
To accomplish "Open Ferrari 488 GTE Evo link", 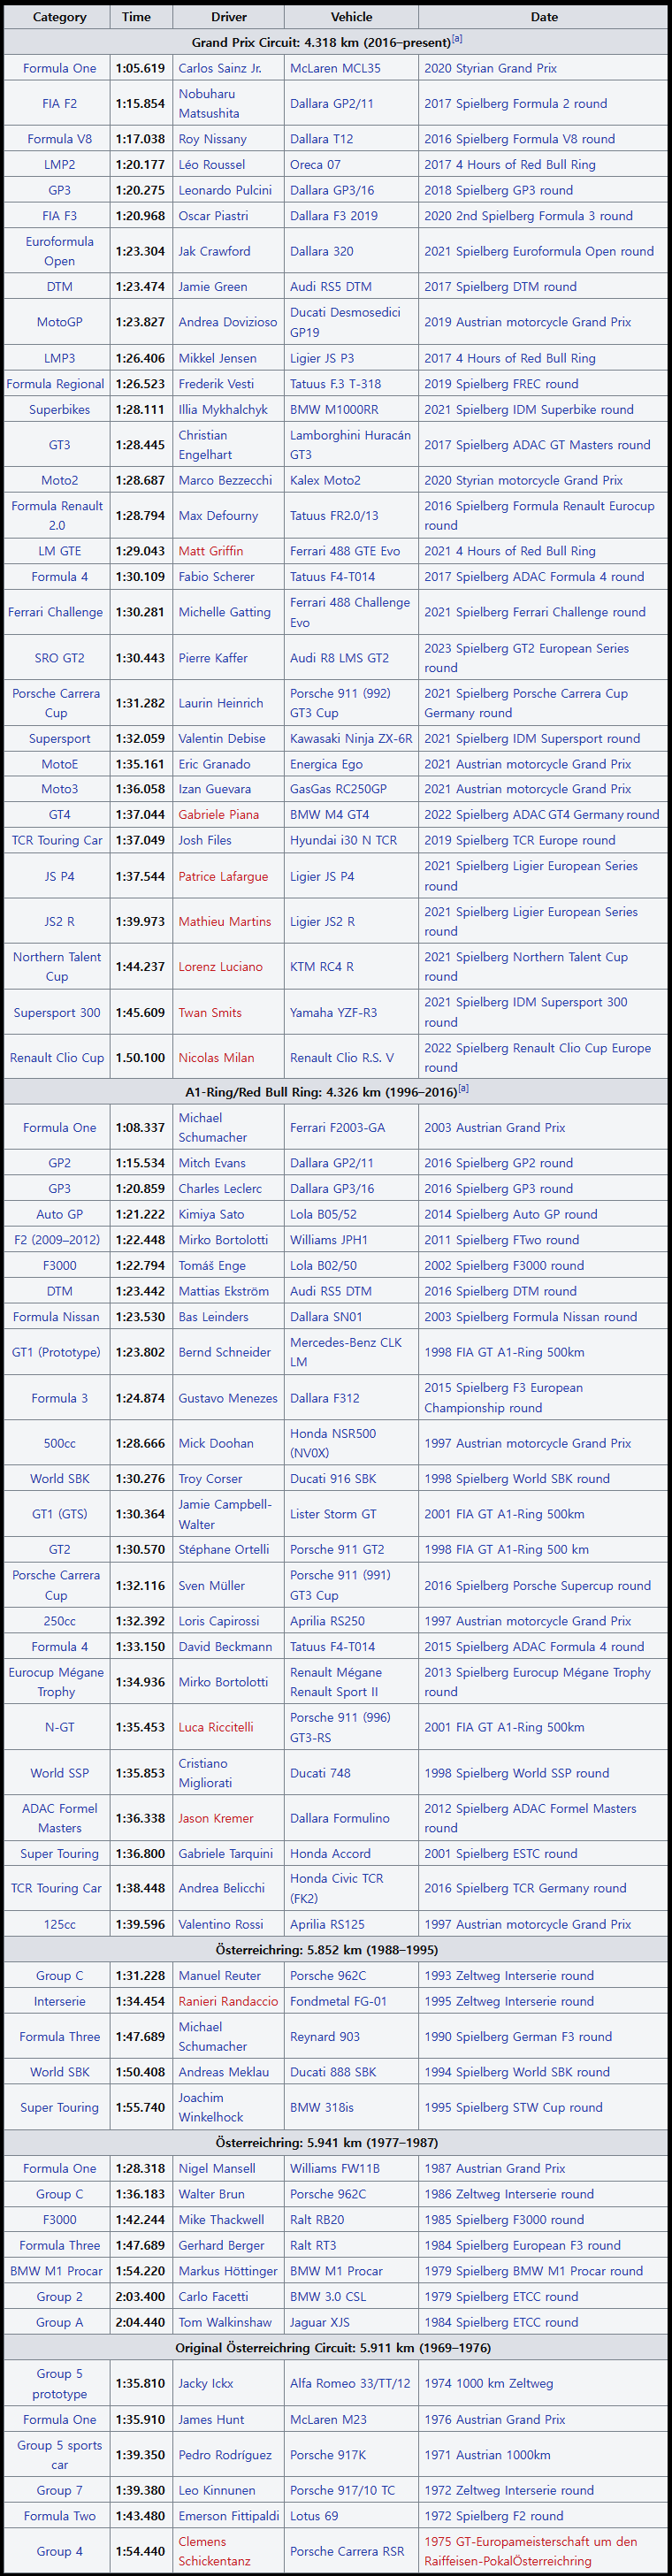I will point(344,551).
